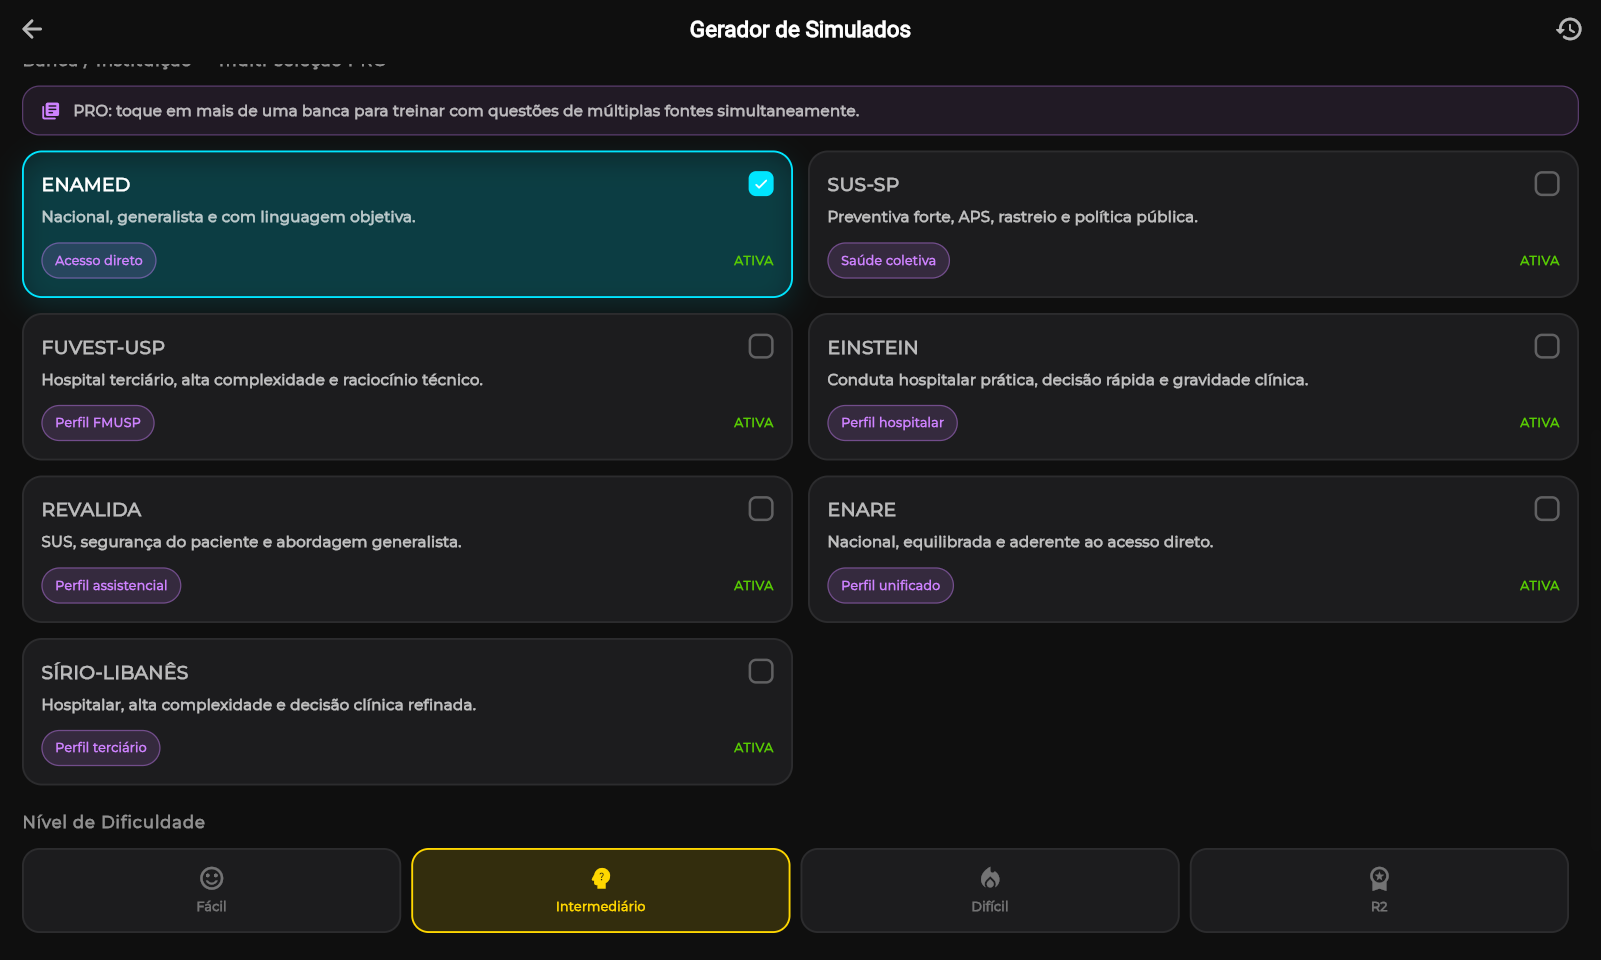The width and height of the screenshot is (1601, 960).
Task: Select the R2 difficulty label
Action: tap(1379, 906)
